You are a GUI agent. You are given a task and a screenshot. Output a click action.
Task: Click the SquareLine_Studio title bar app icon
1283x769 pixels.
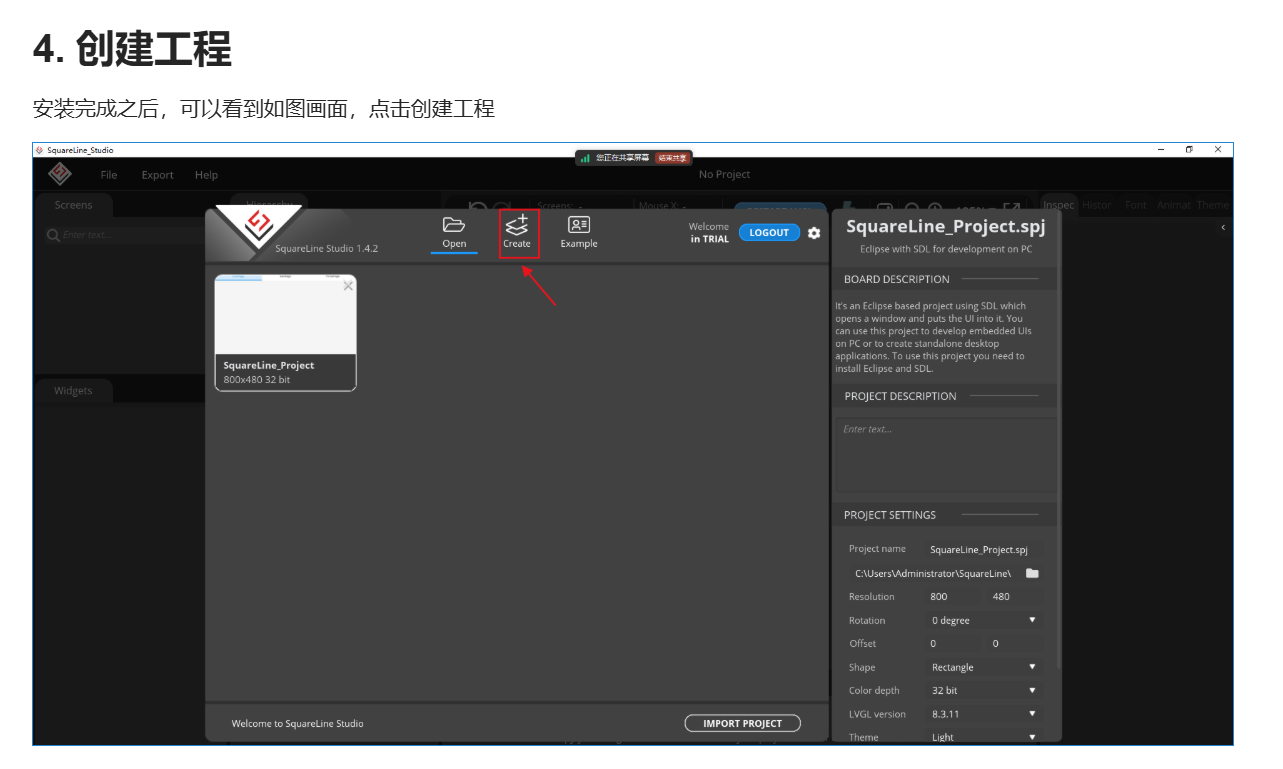(39, 150)
